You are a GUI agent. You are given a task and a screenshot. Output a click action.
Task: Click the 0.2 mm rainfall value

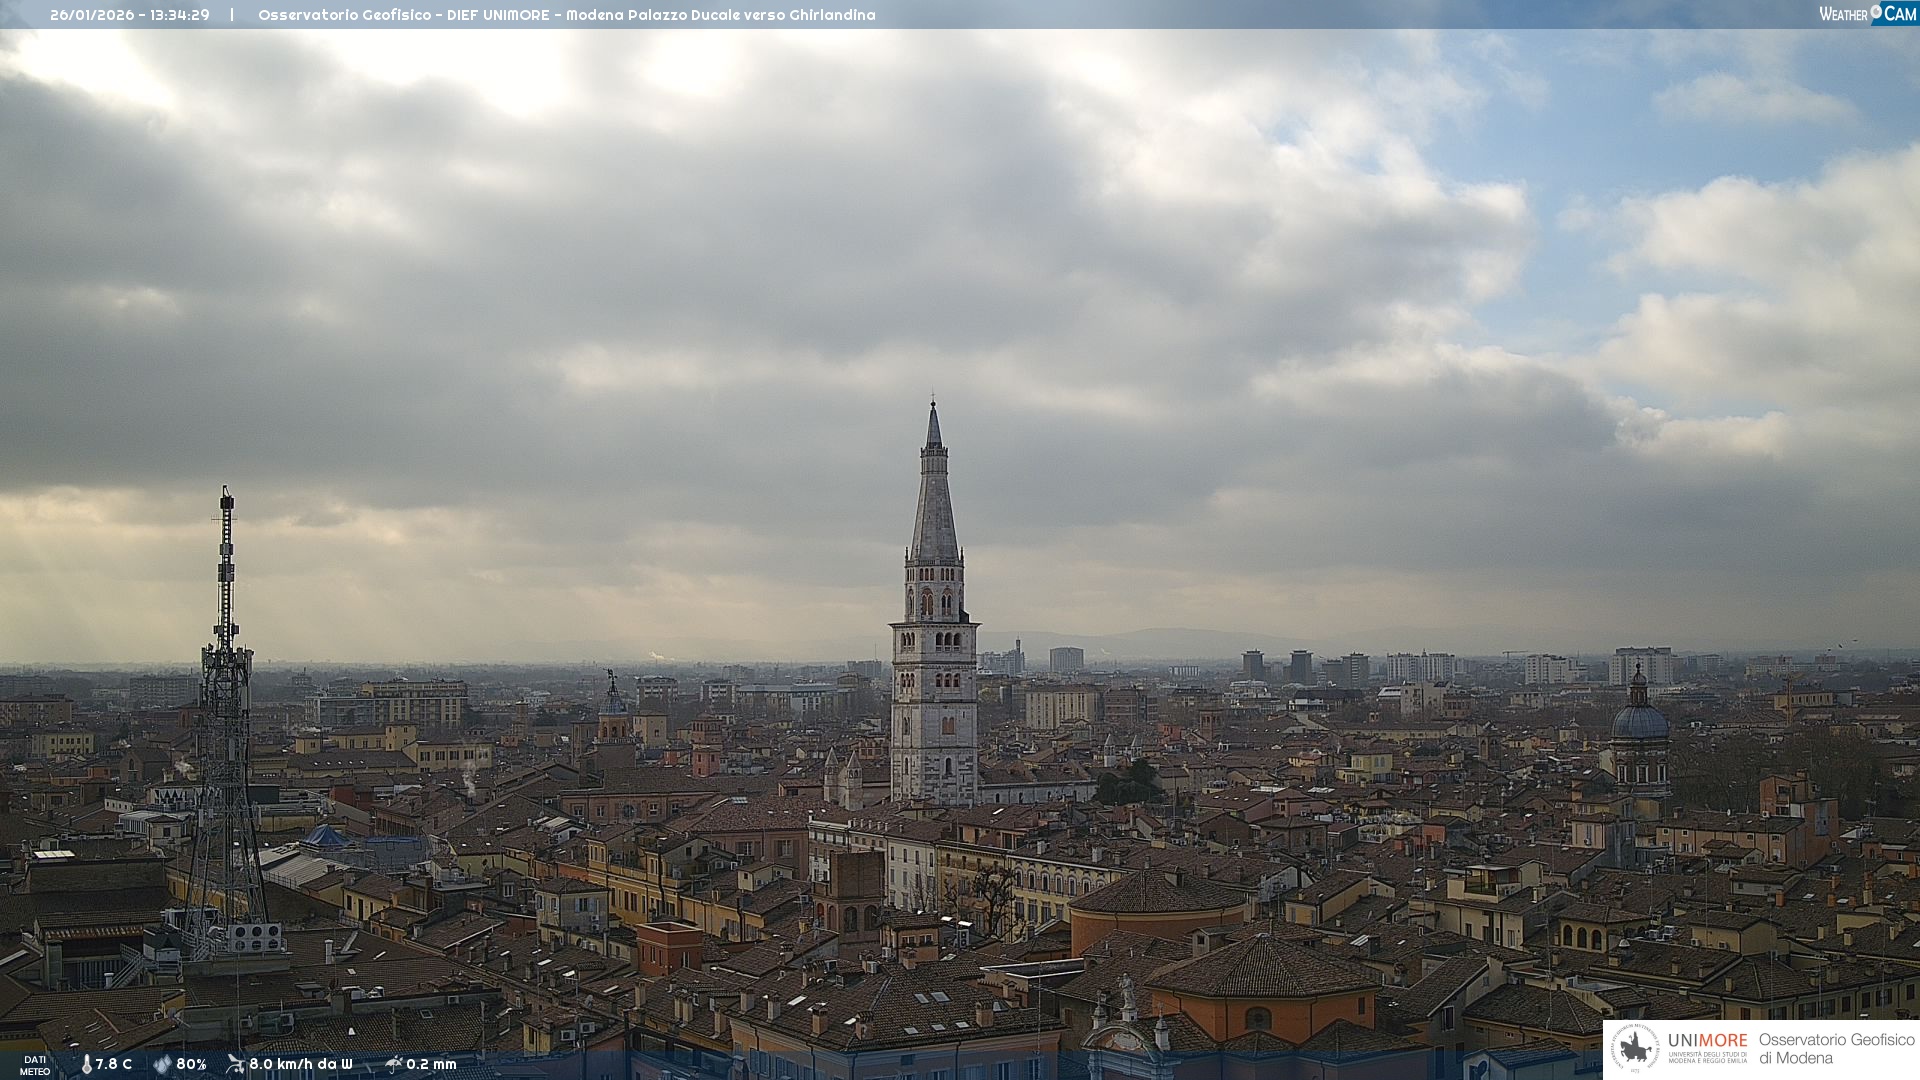[x=431, y=1064]
